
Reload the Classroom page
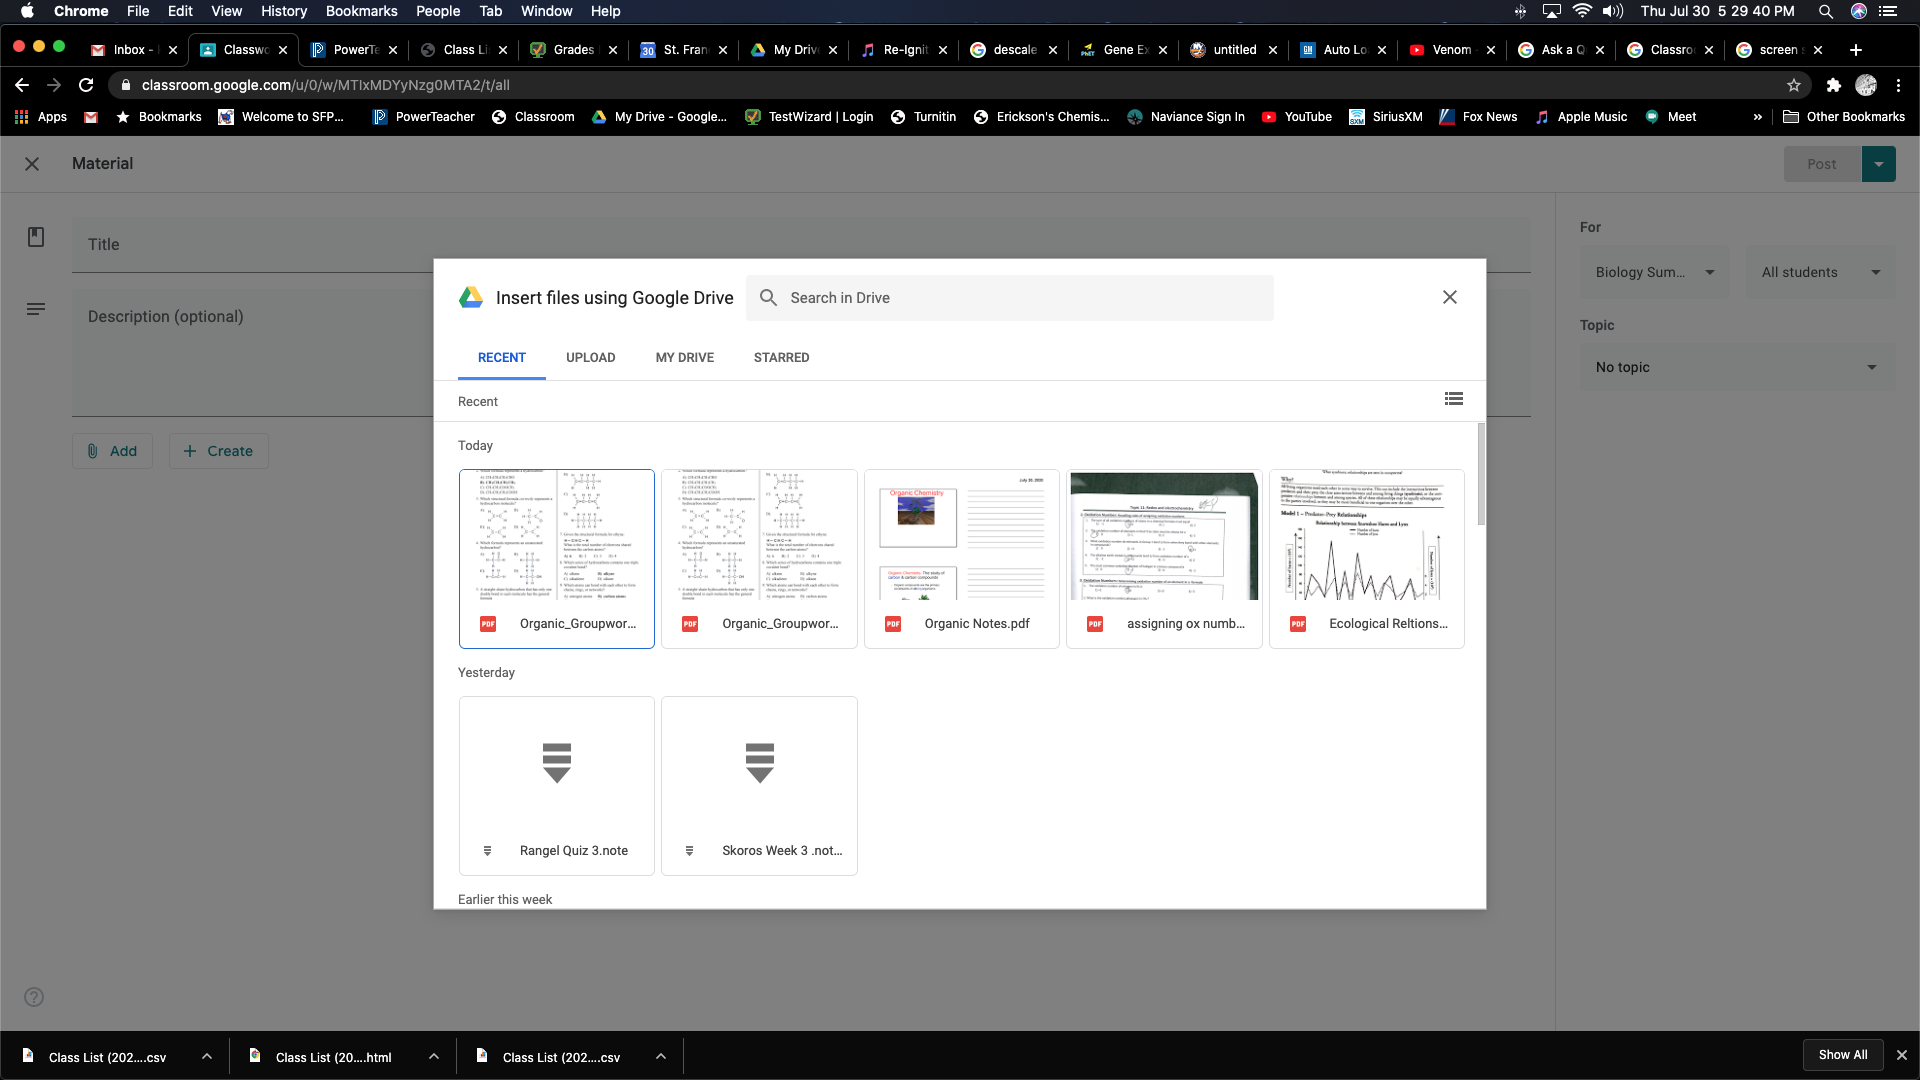[x=86, y=85]
